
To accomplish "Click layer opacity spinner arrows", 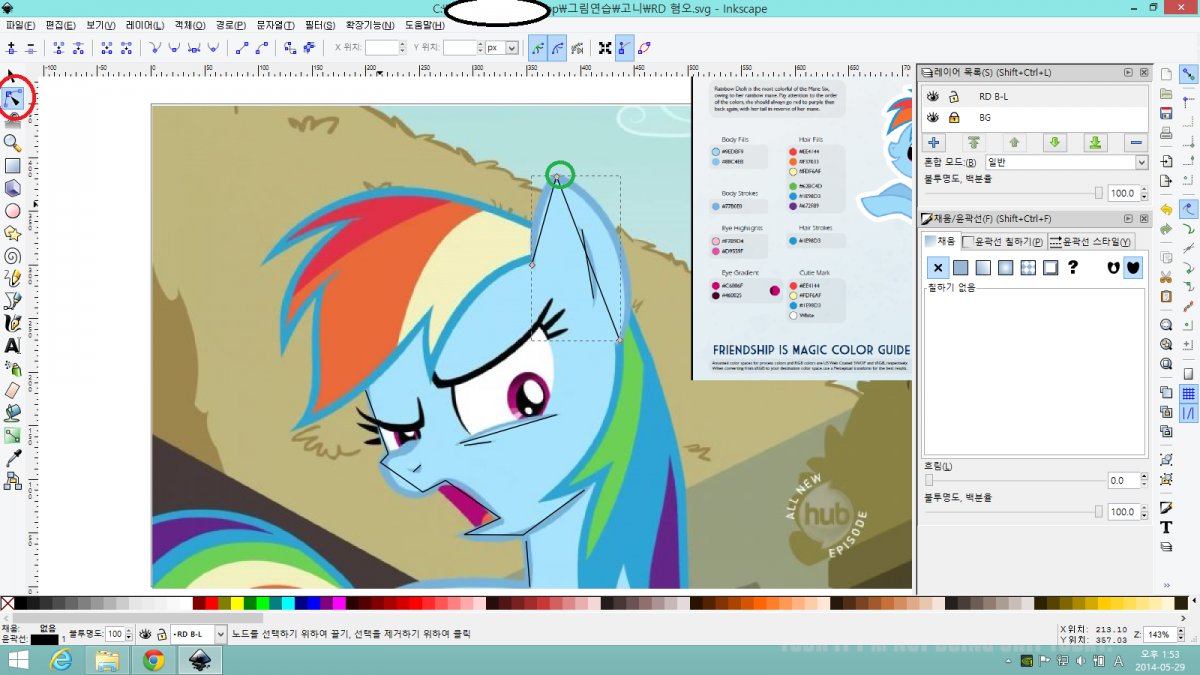I will pyautogui.click(x=1143, y=193).
